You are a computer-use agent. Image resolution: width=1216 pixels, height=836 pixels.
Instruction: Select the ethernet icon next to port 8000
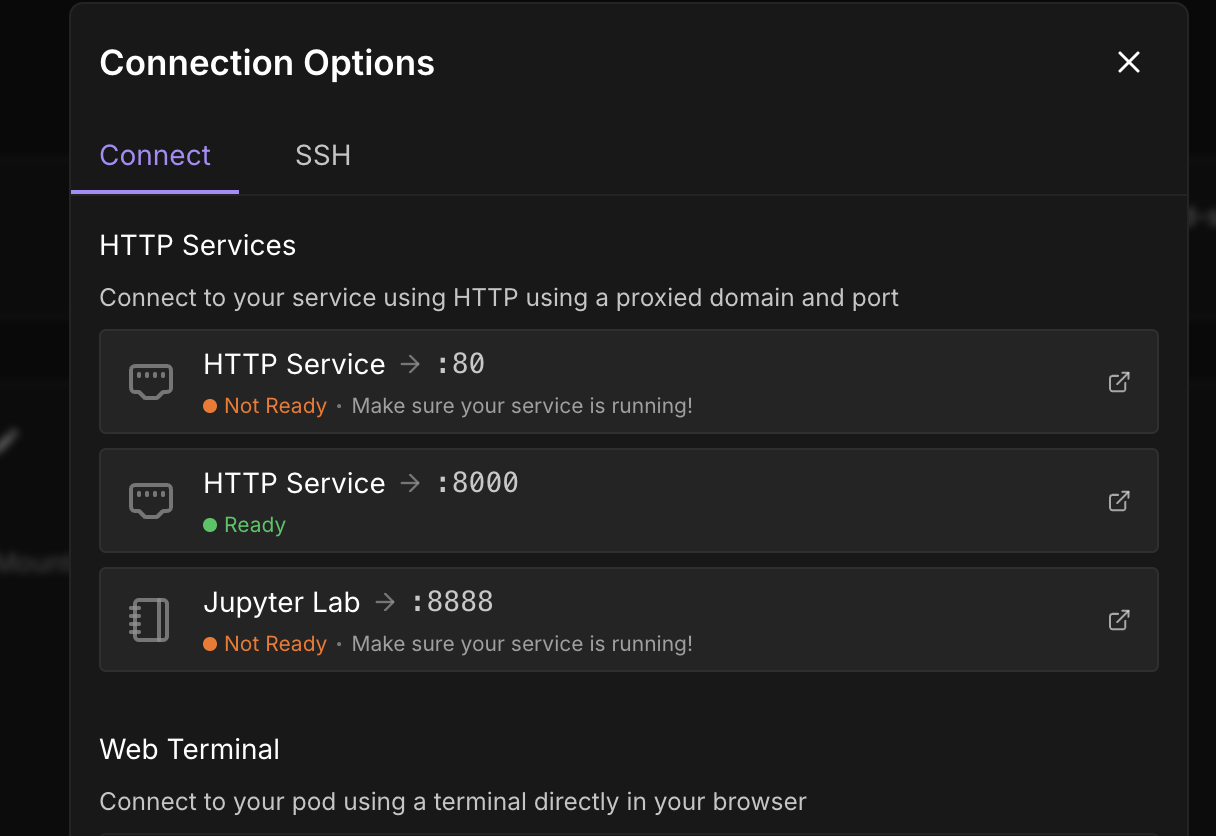150,500
